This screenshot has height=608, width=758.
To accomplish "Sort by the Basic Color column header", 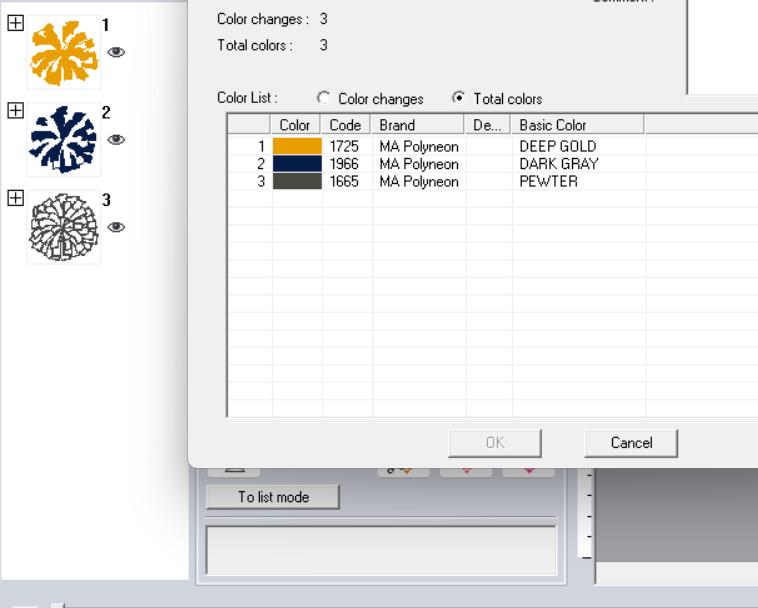I will (x=578, y=125).
